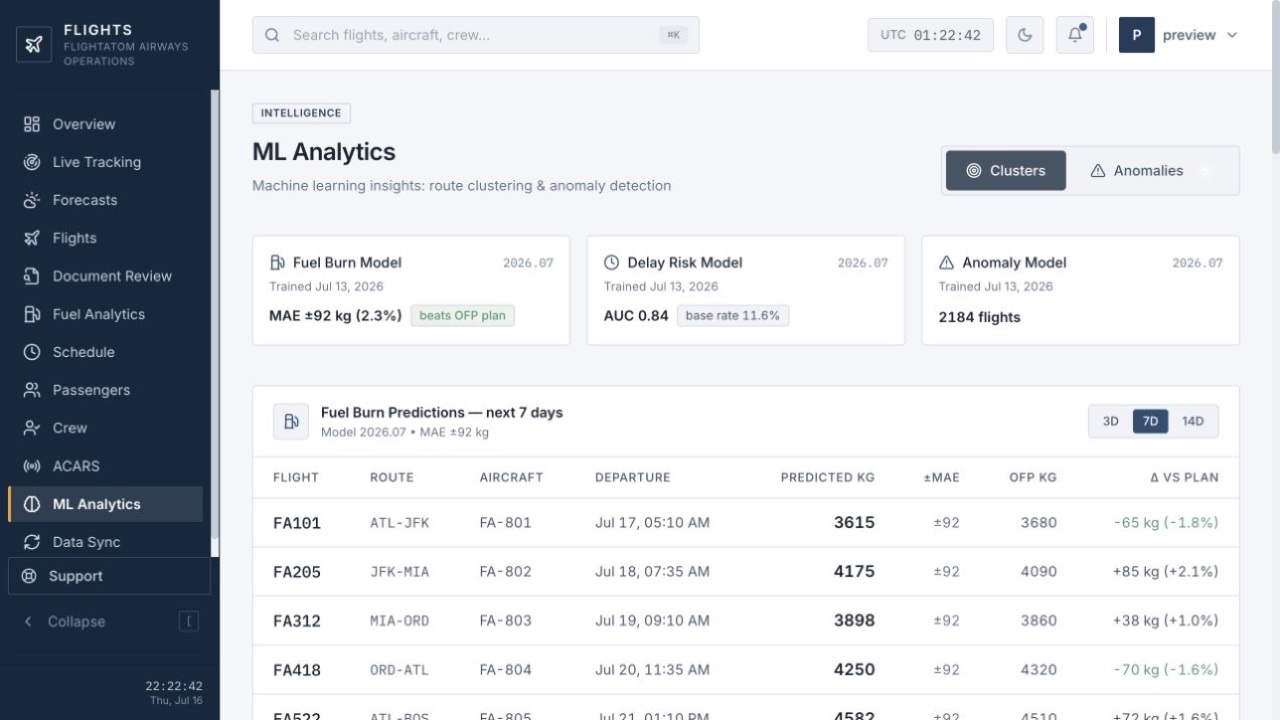Sort by the PREDICTED KG column

828,478
